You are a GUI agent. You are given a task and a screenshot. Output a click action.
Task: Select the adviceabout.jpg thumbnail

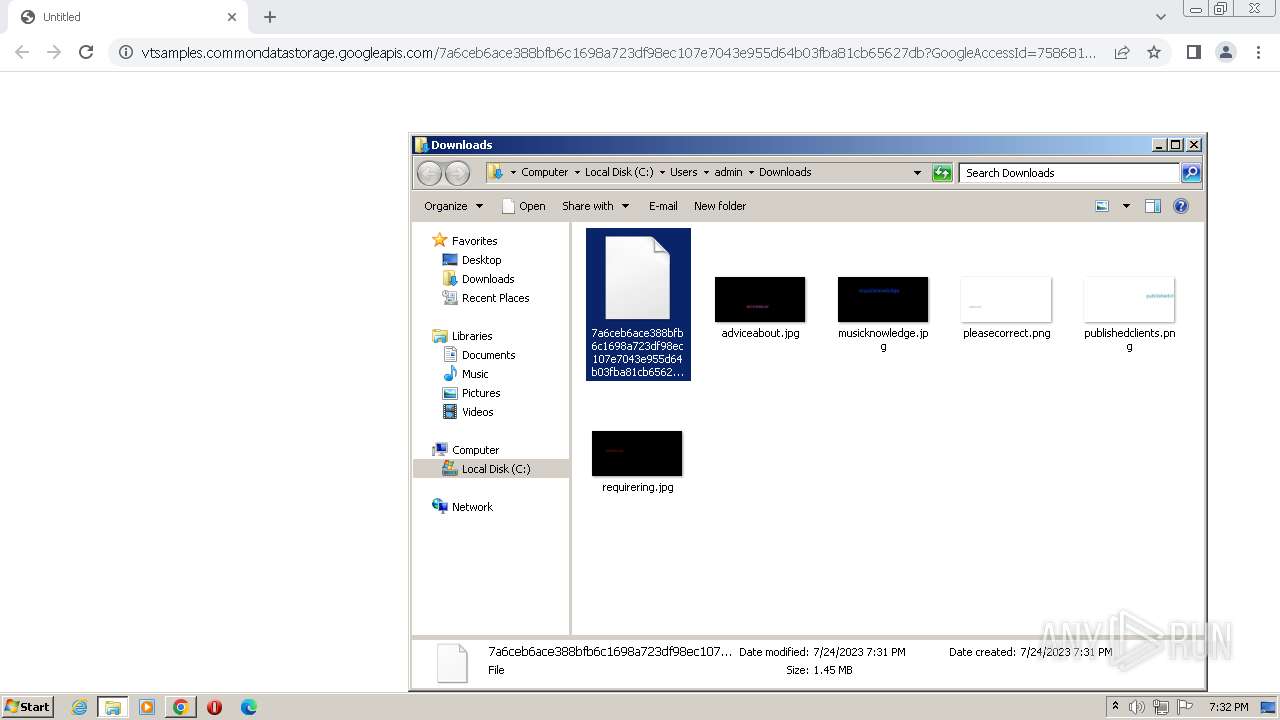pos(760,300)
